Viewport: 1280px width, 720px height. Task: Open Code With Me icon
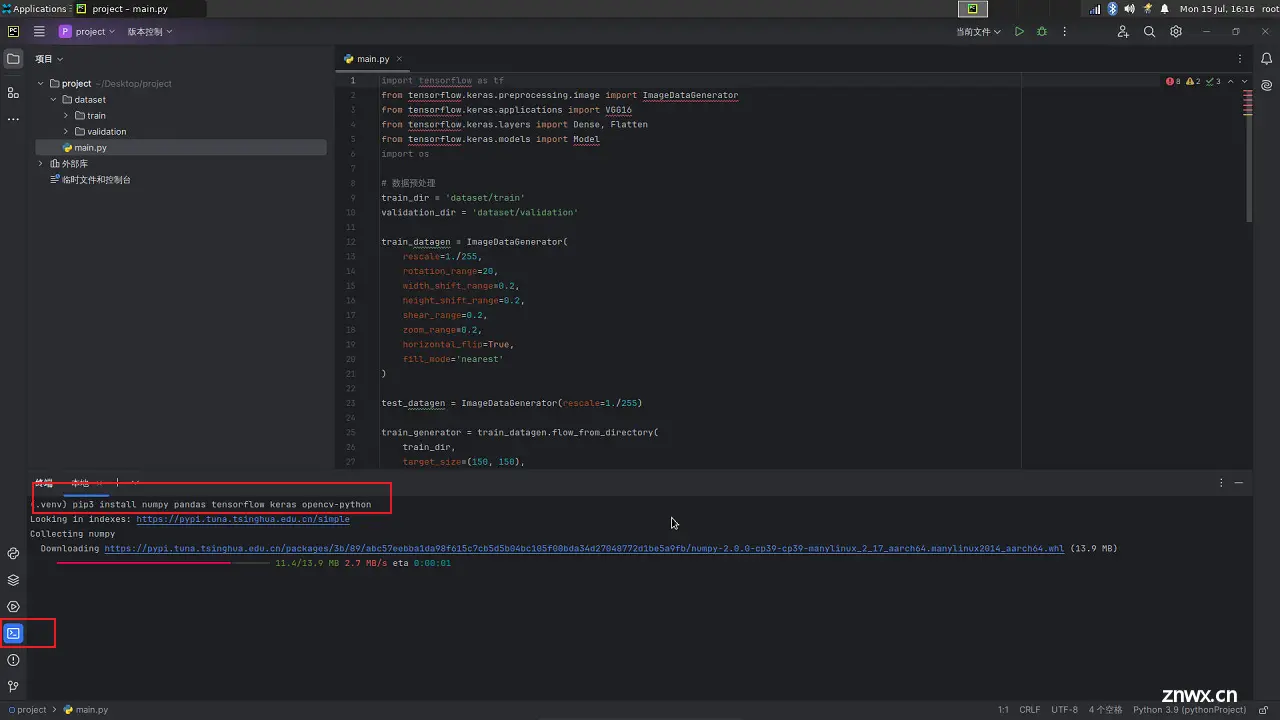click(x=1123, y=32)
